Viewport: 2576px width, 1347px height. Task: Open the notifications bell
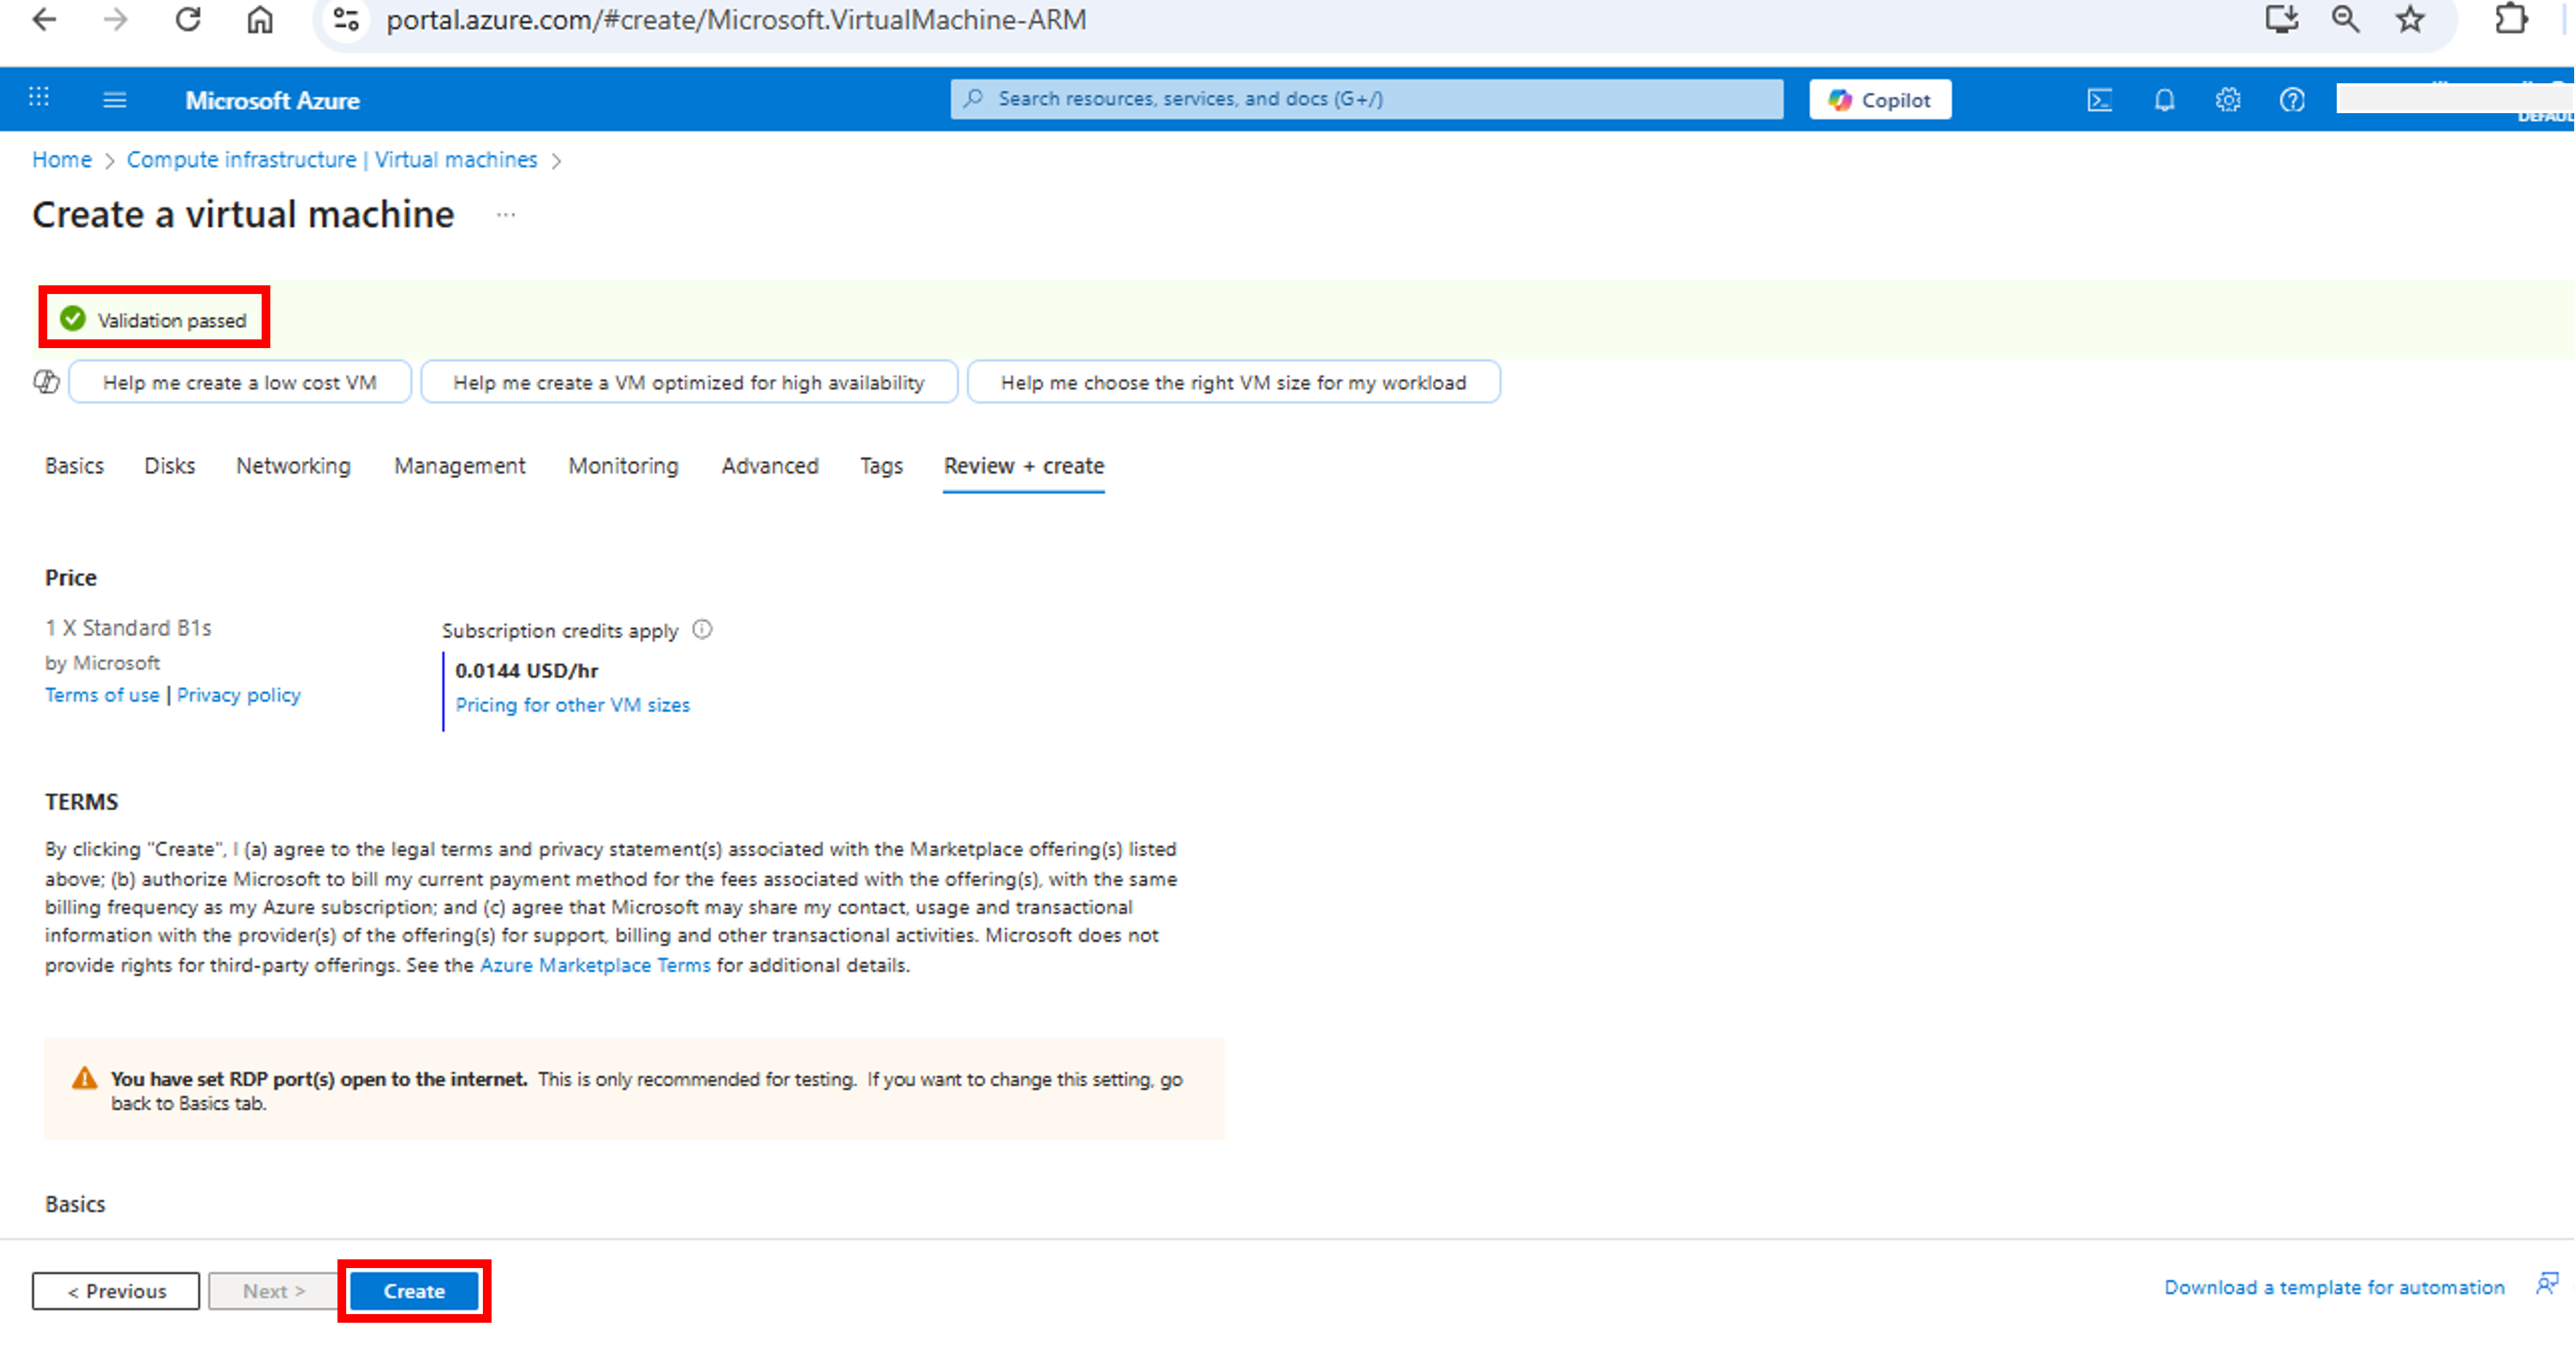point(2164,100)
